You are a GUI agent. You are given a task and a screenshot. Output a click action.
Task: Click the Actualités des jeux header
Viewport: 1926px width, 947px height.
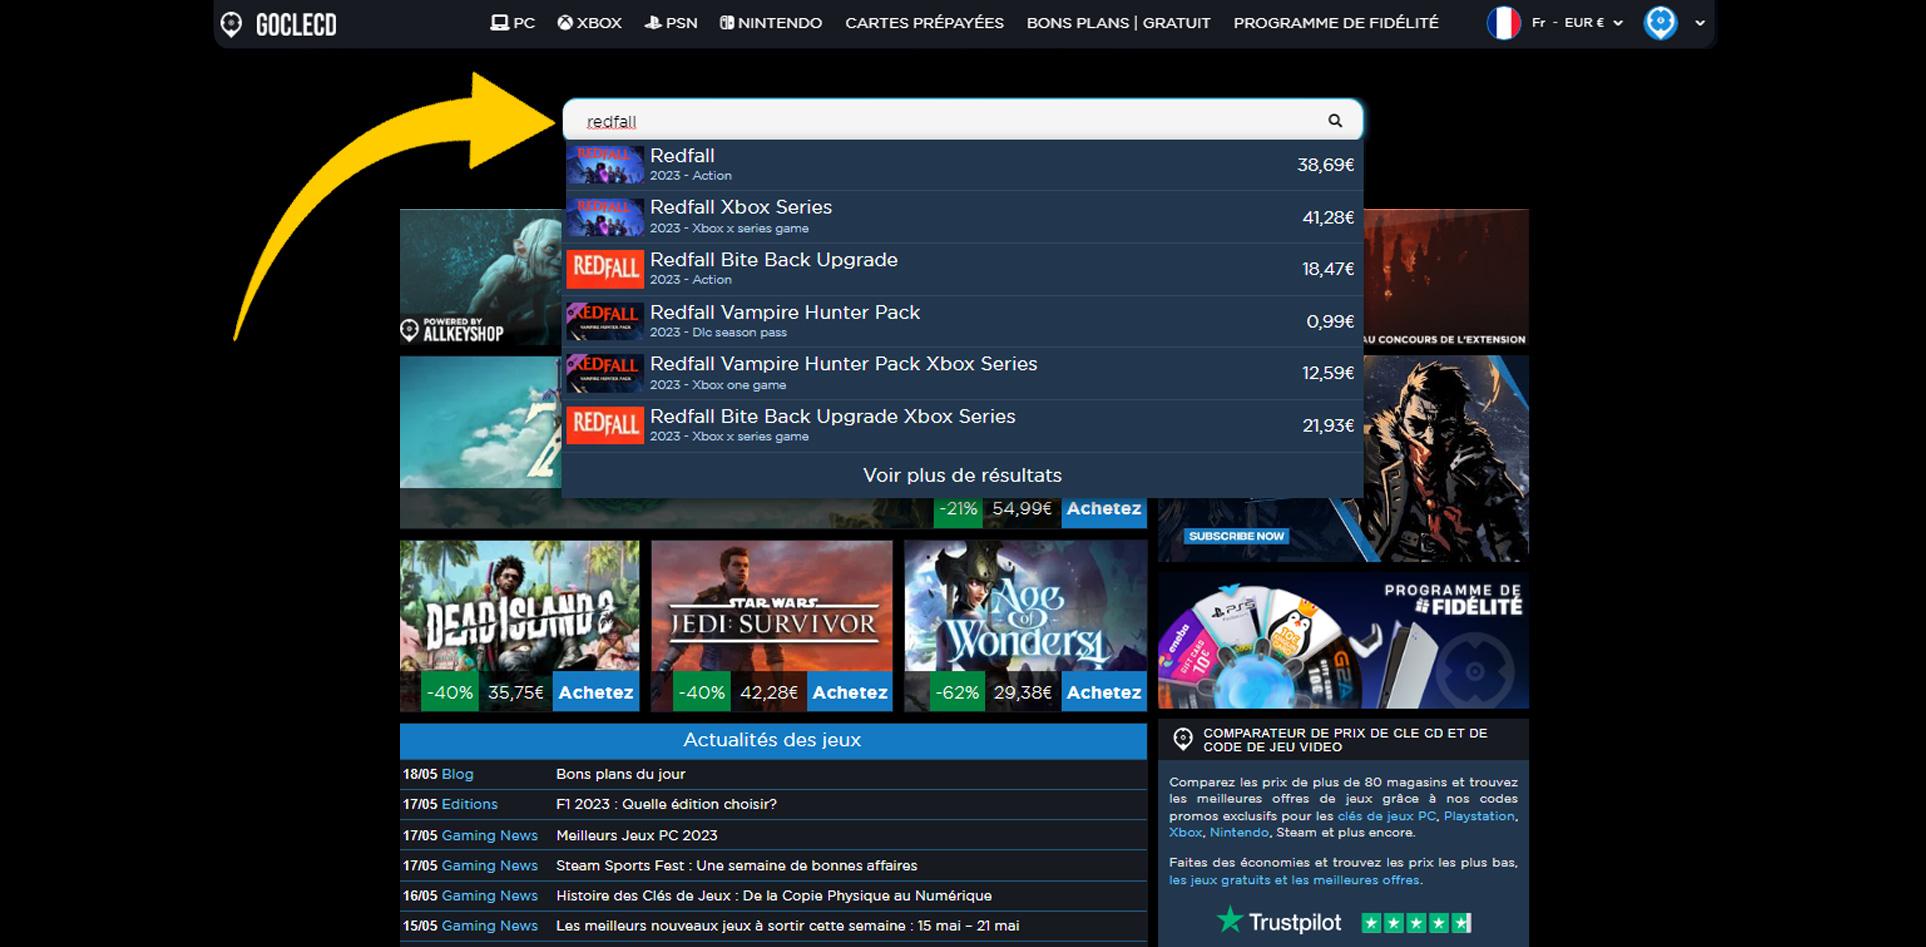pos(773,741)
